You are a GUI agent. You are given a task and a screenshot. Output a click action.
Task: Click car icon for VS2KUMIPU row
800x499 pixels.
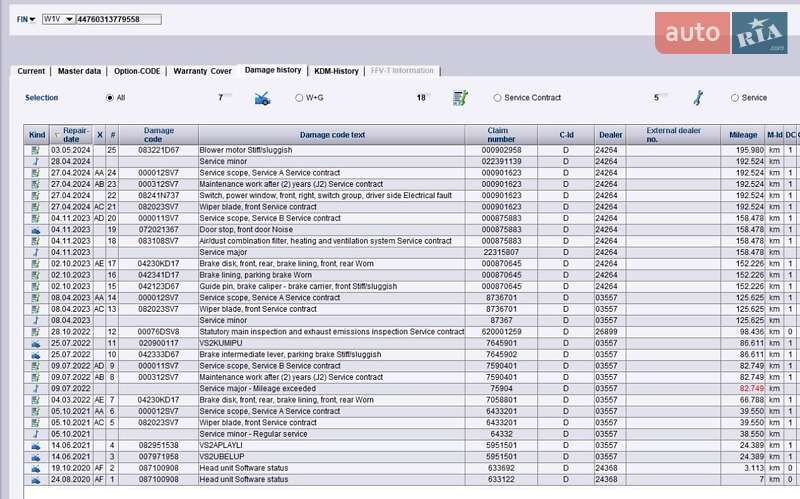coord(36,343)
